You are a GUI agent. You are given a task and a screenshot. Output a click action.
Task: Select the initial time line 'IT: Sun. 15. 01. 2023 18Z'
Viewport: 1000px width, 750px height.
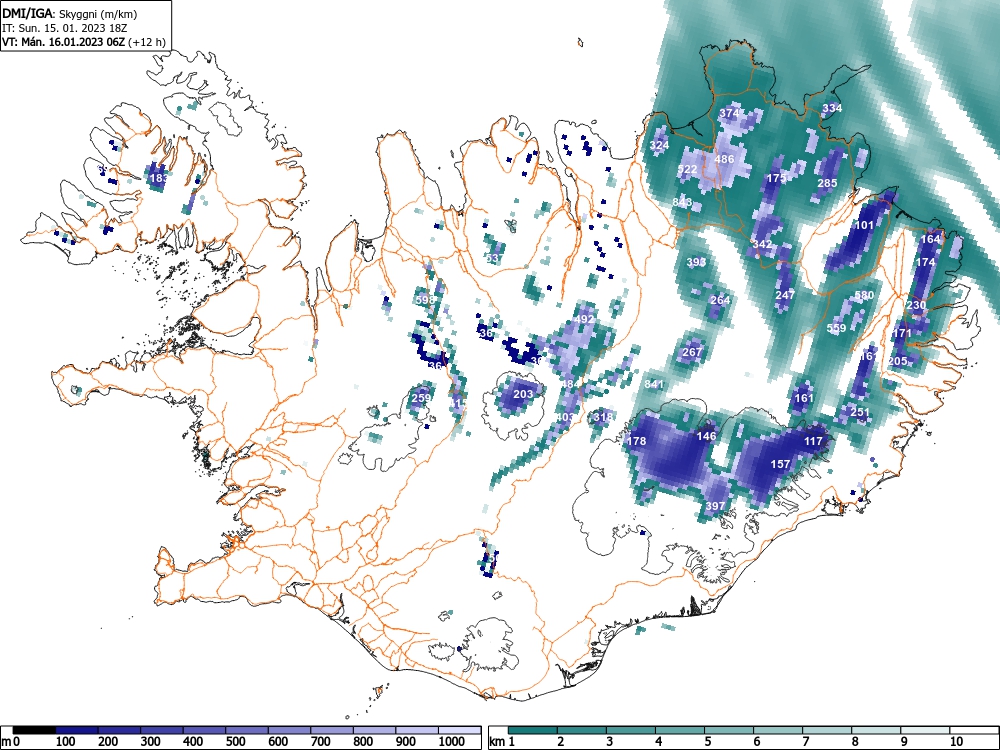pyautogui.click(x=64, y=28)
